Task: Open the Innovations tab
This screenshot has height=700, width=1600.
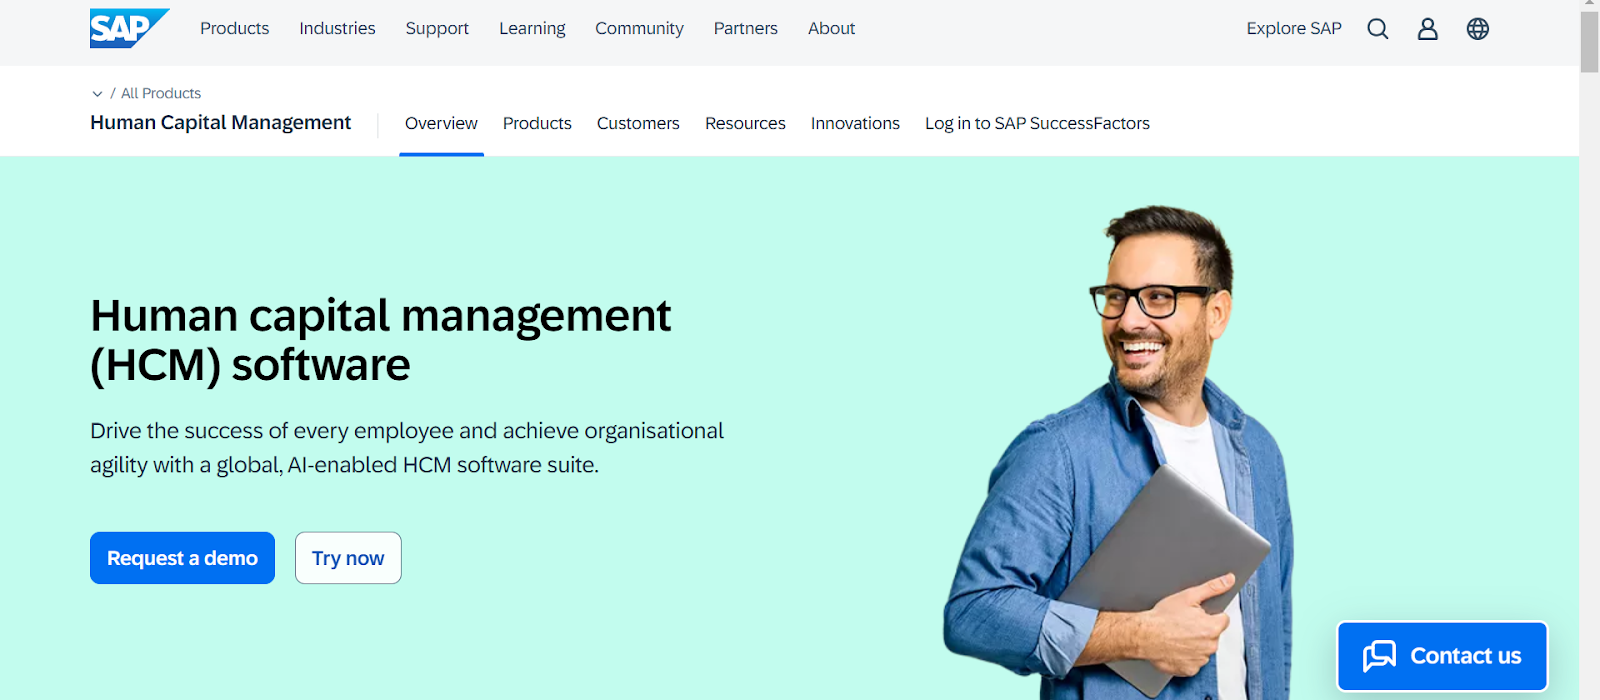Action: 855,124
